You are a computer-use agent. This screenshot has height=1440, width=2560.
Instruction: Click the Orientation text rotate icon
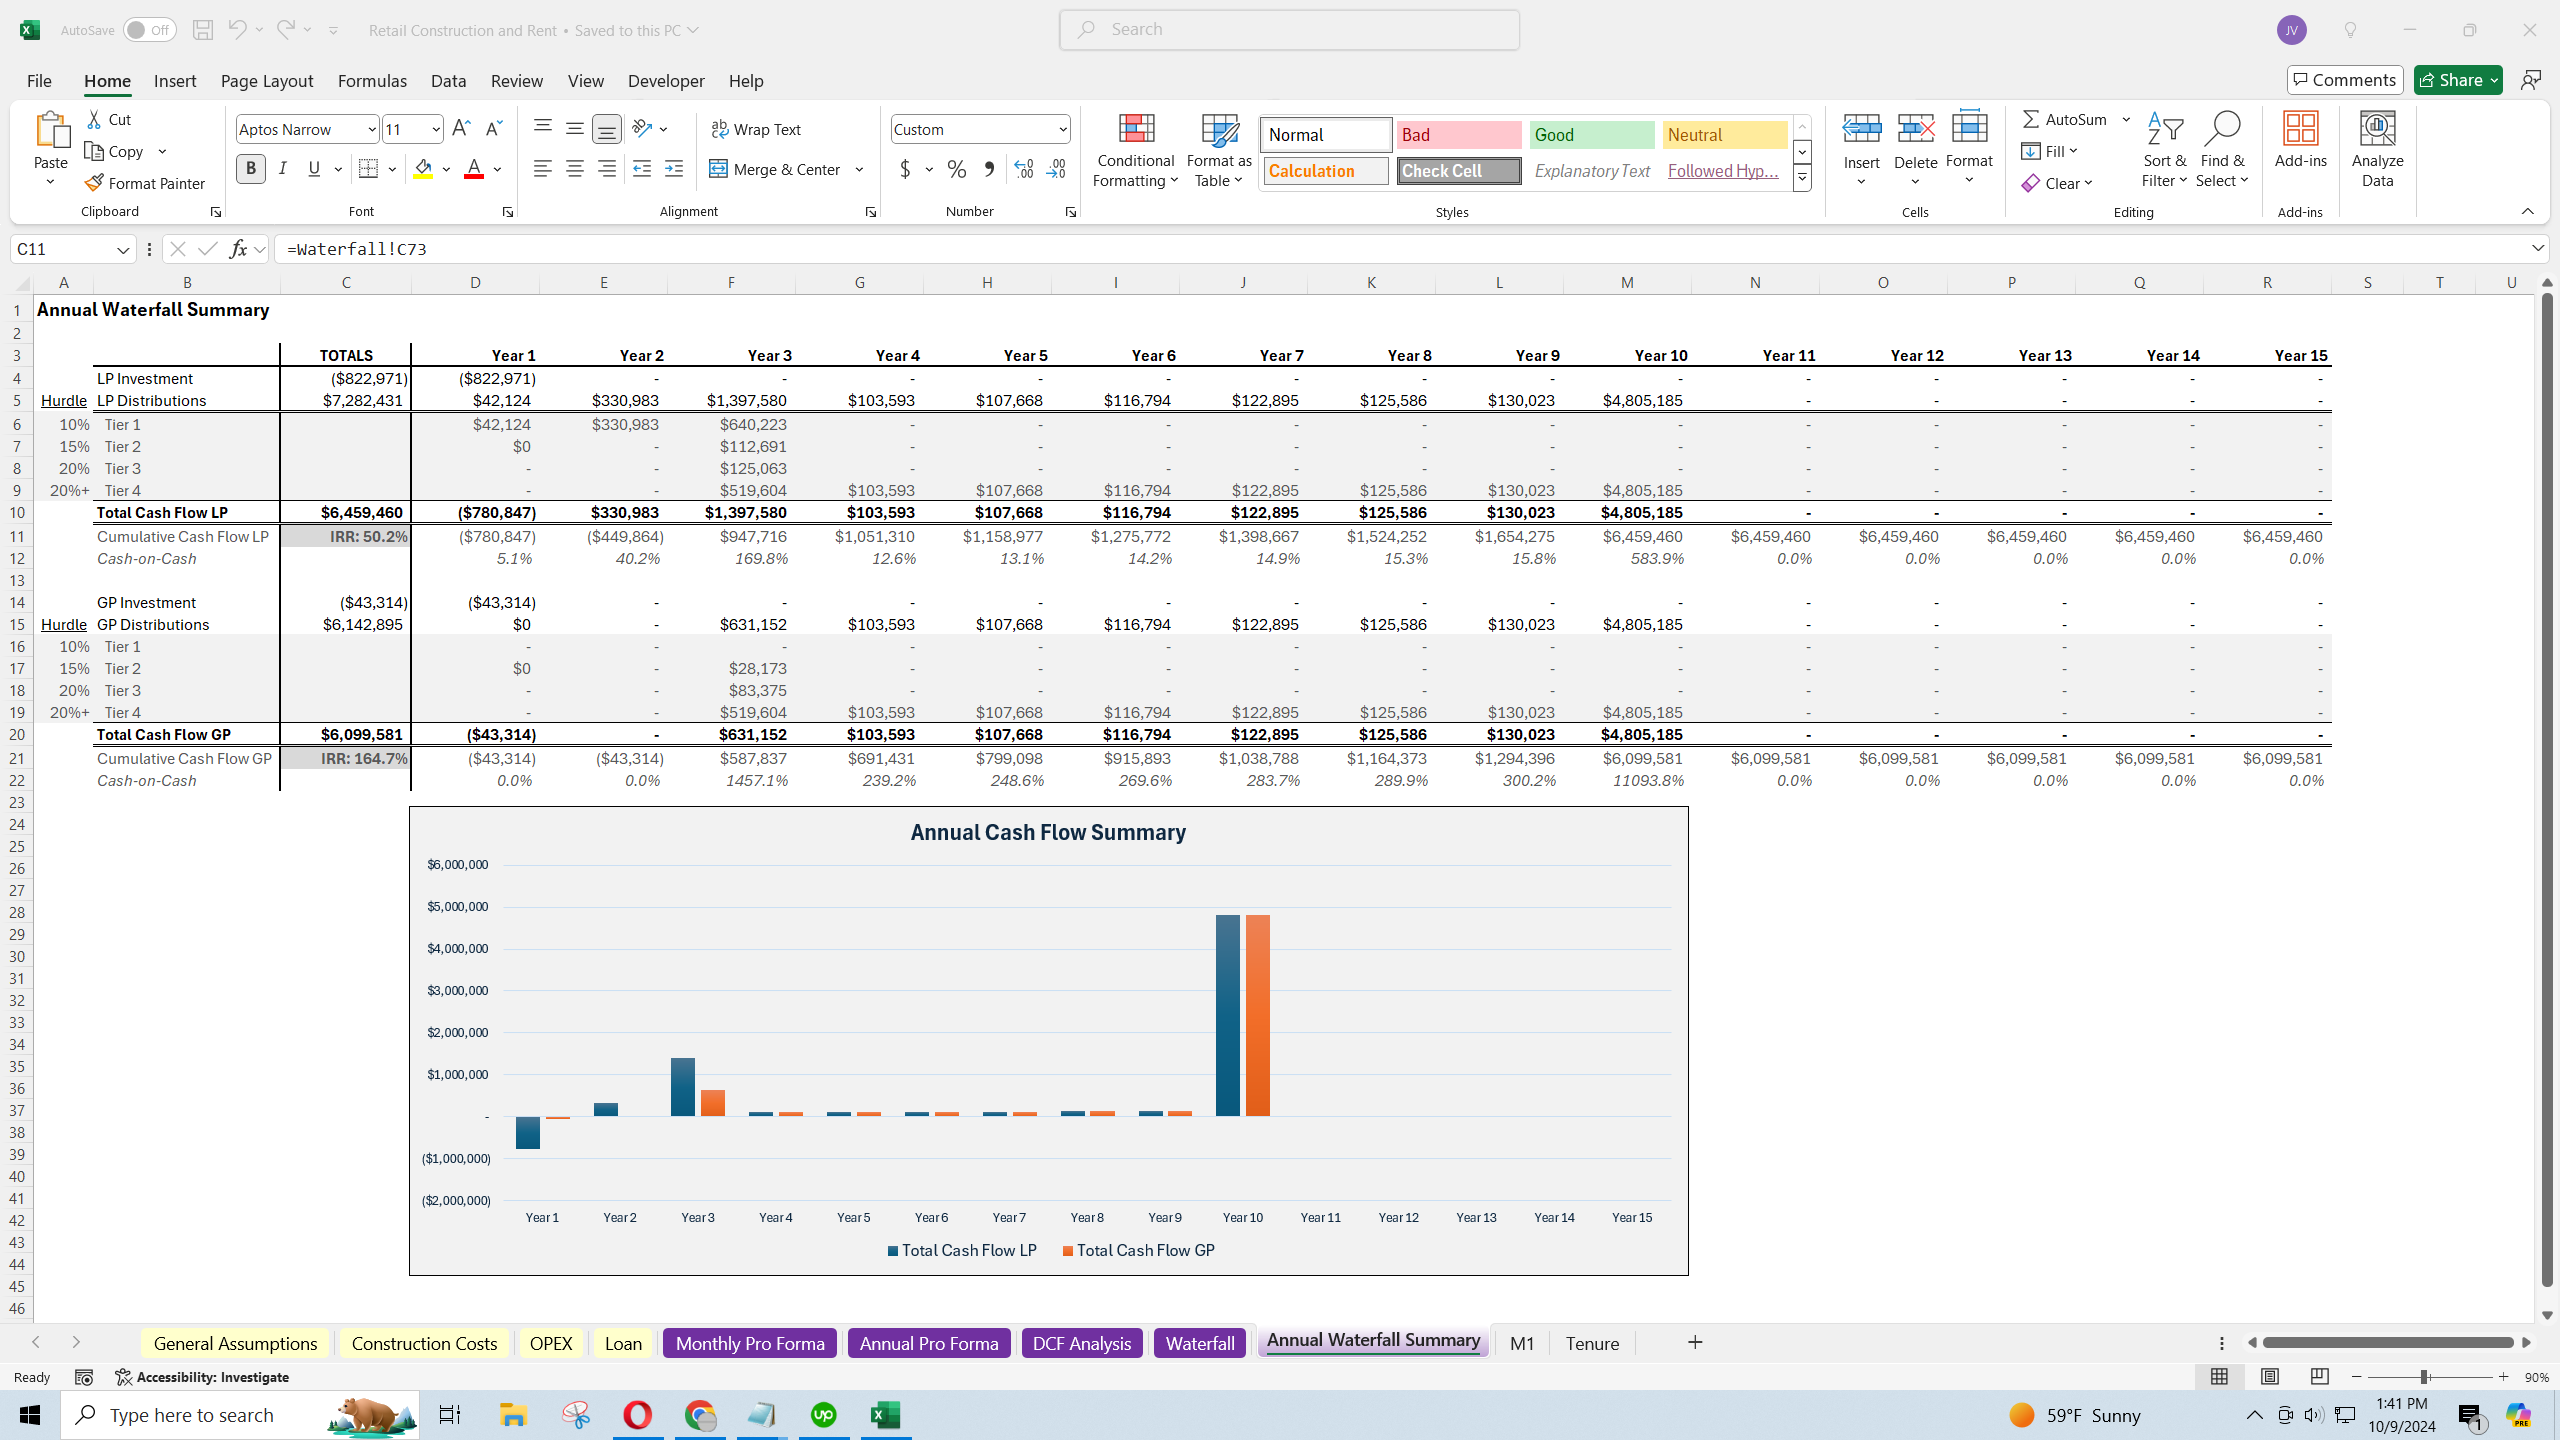tap(642, 128)
